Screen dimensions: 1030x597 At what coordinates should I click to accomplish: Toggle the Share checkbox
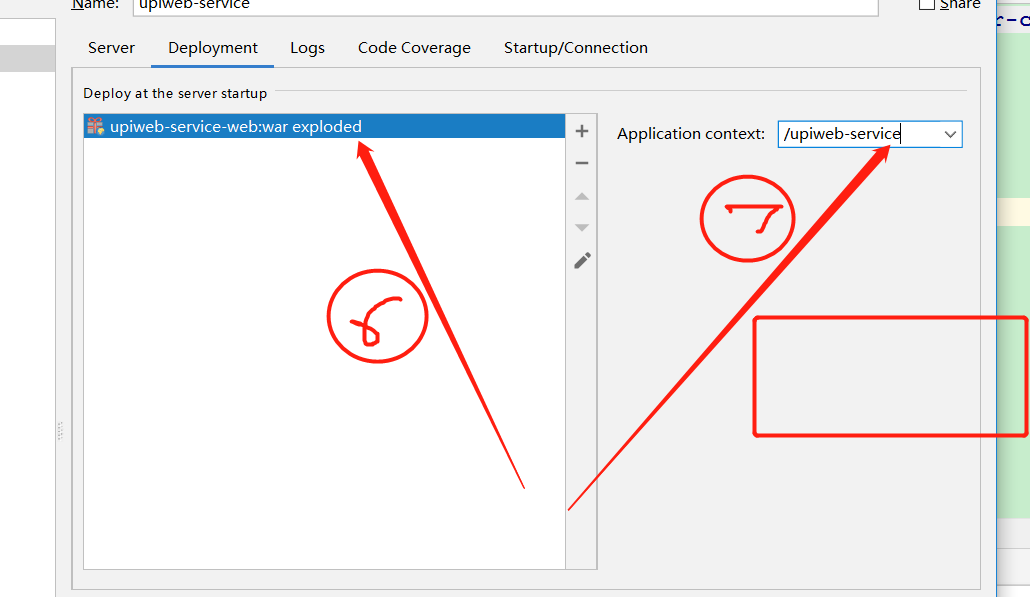(x=926, y=3)
